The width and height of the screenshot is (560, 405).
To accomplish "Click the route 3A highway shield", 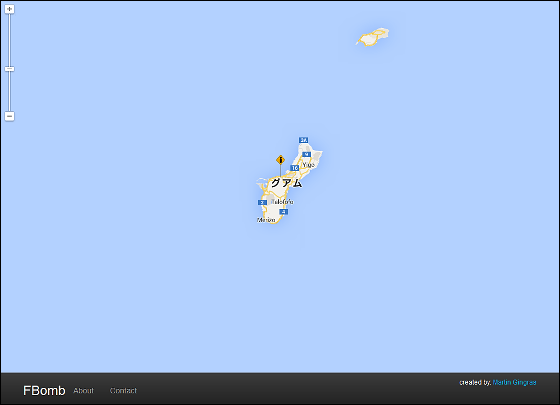I will pyautogui.click(x=304, y=140).
